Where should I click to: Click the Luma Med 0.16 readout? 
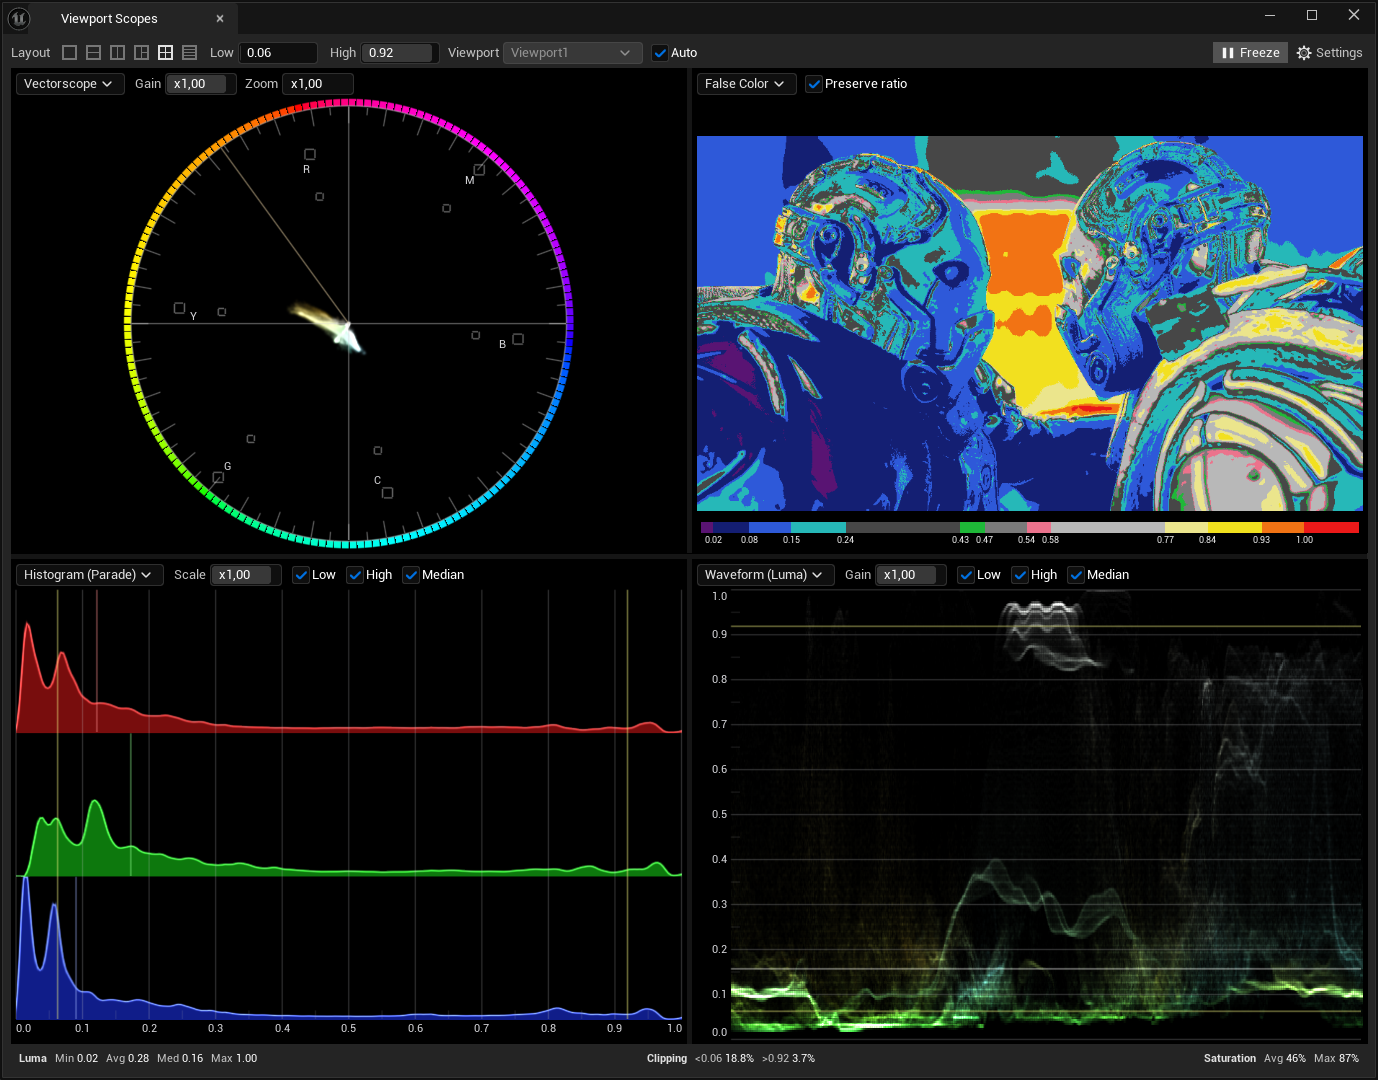point(180,1058)
